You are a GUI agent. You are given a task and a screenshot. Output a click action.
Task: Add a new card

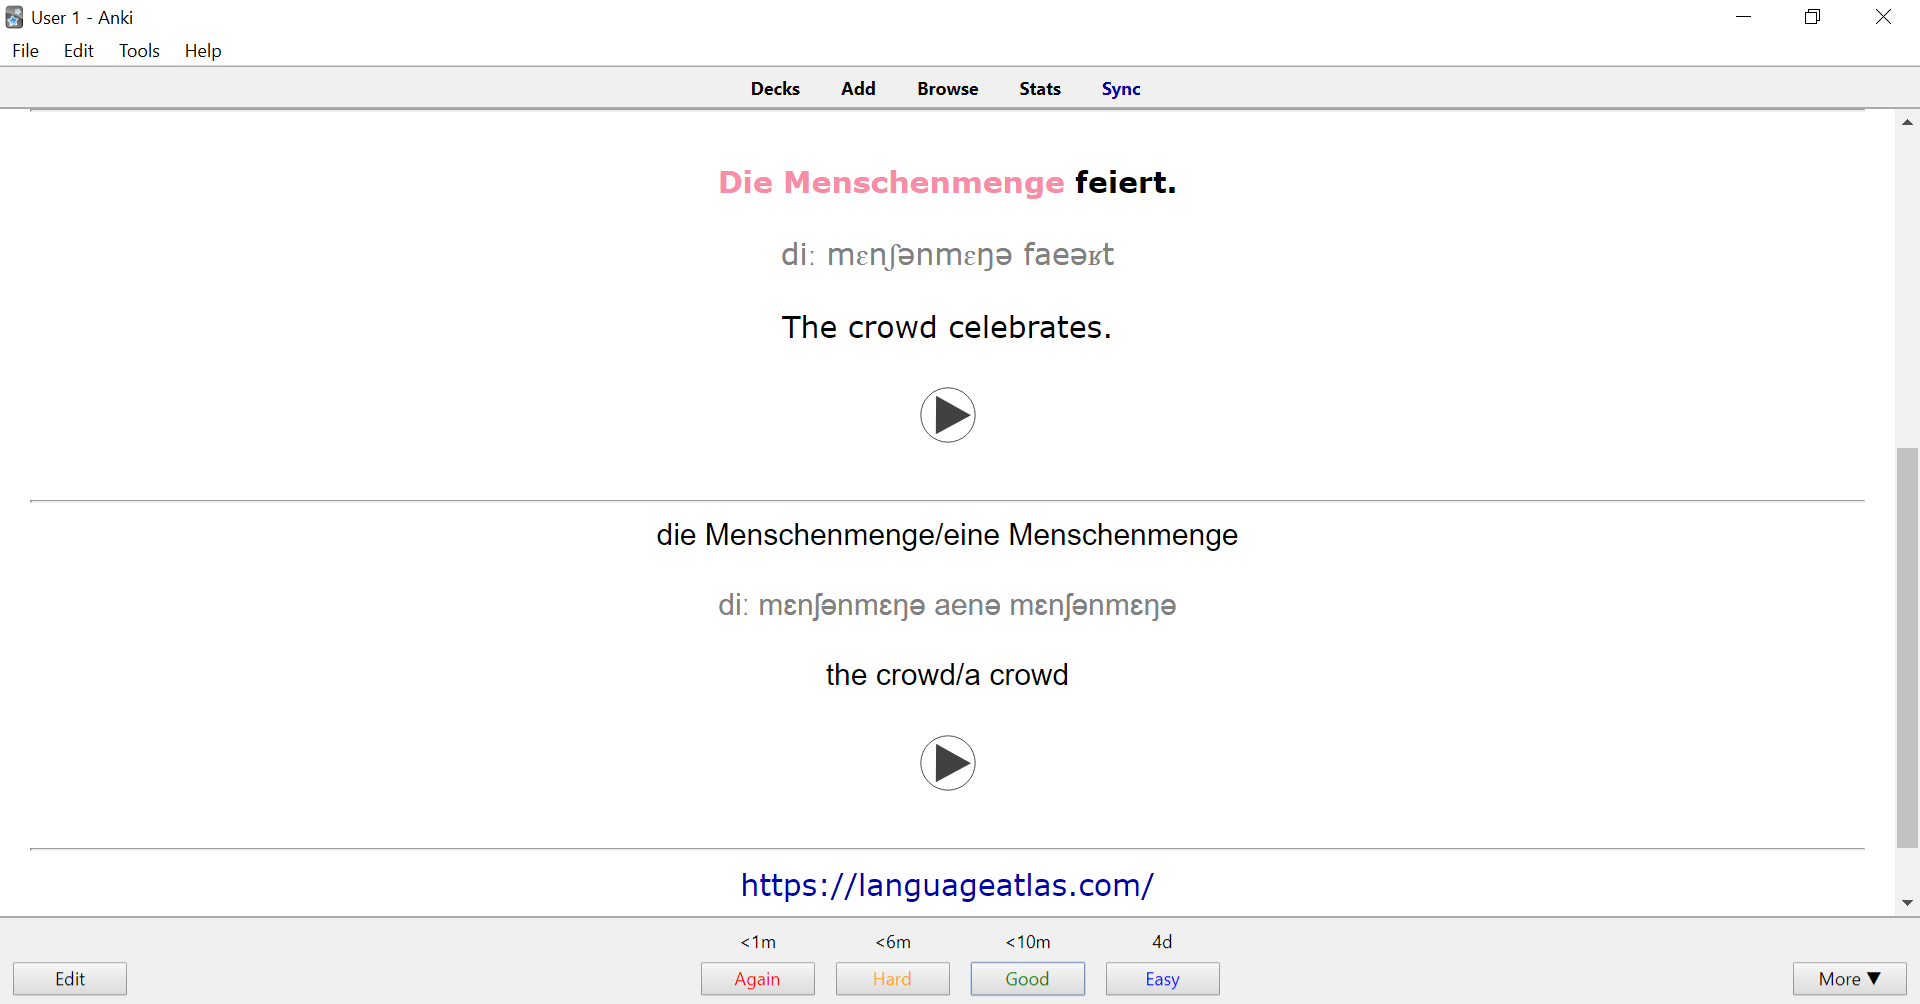tap(858, 88)
